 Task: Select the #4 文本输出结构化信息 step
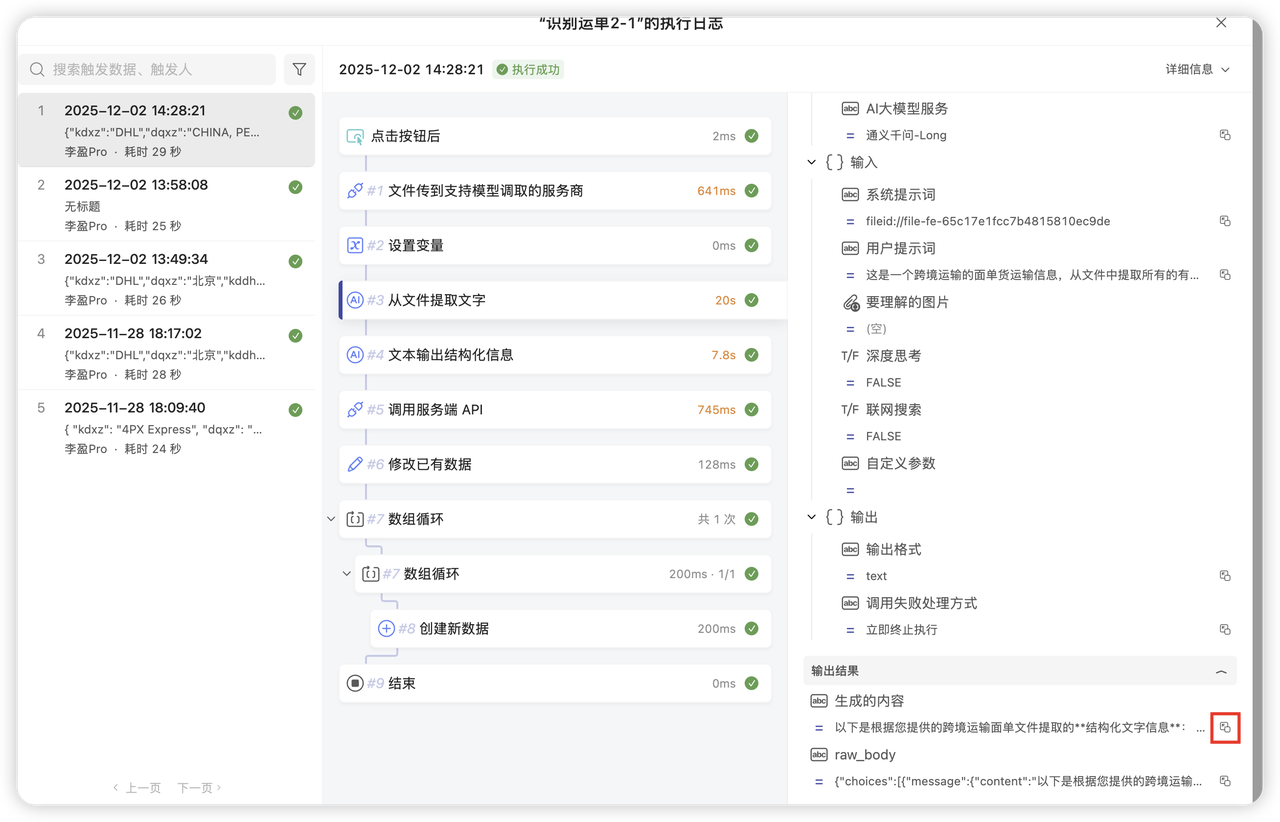[555, 355]
